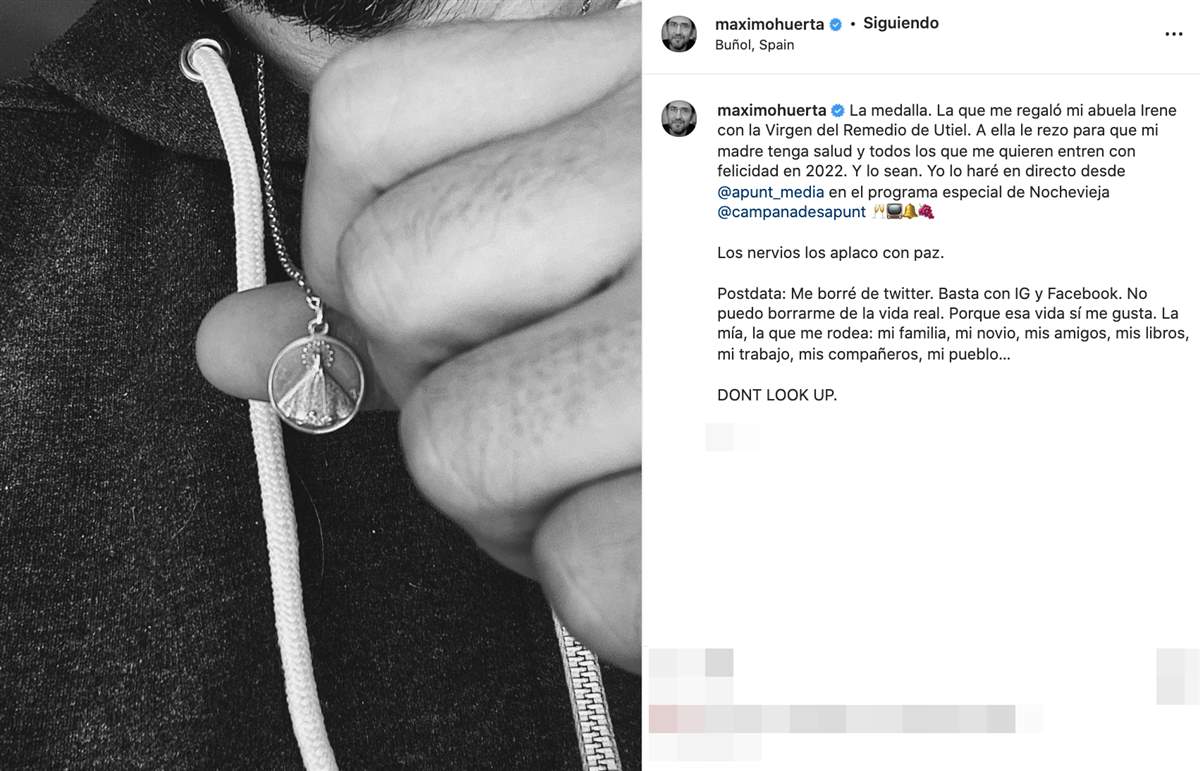
Task: Toggle the Siguiendo following status
Action: tap(901, 23)
